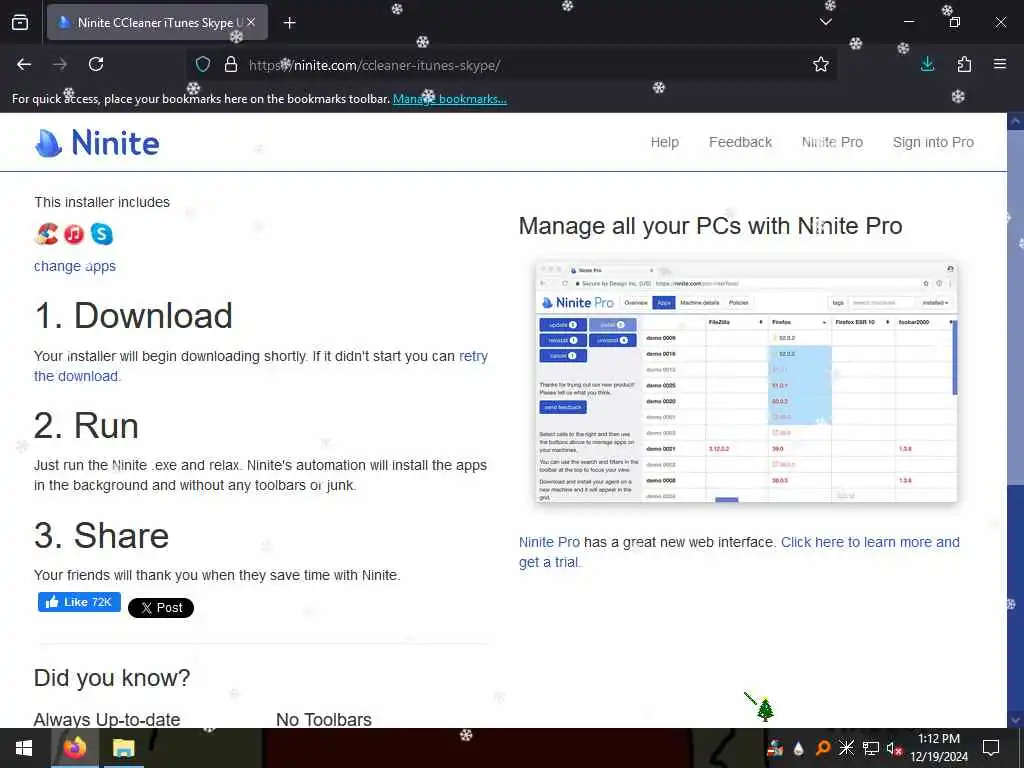Open the Firefox hamburger menu
Screen dimensions: 1024x768
coord(1000,64)
